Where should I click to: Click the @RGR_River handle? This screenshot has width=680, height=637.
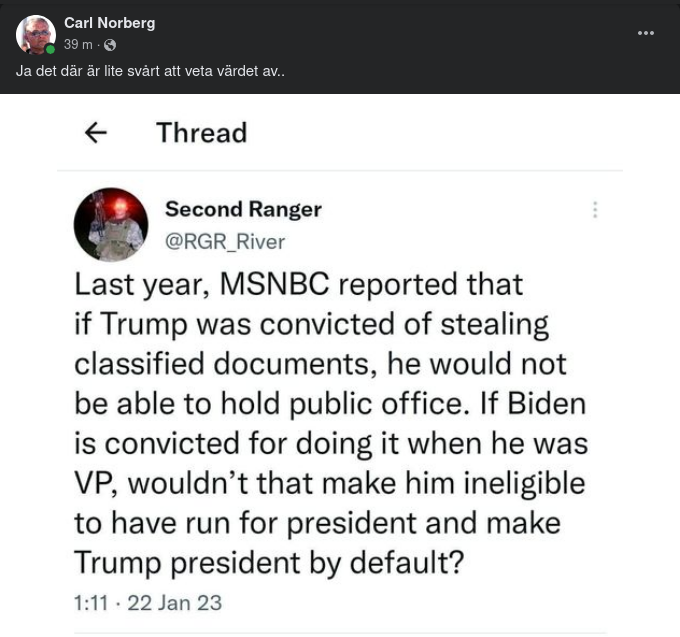tap(225, 241)
